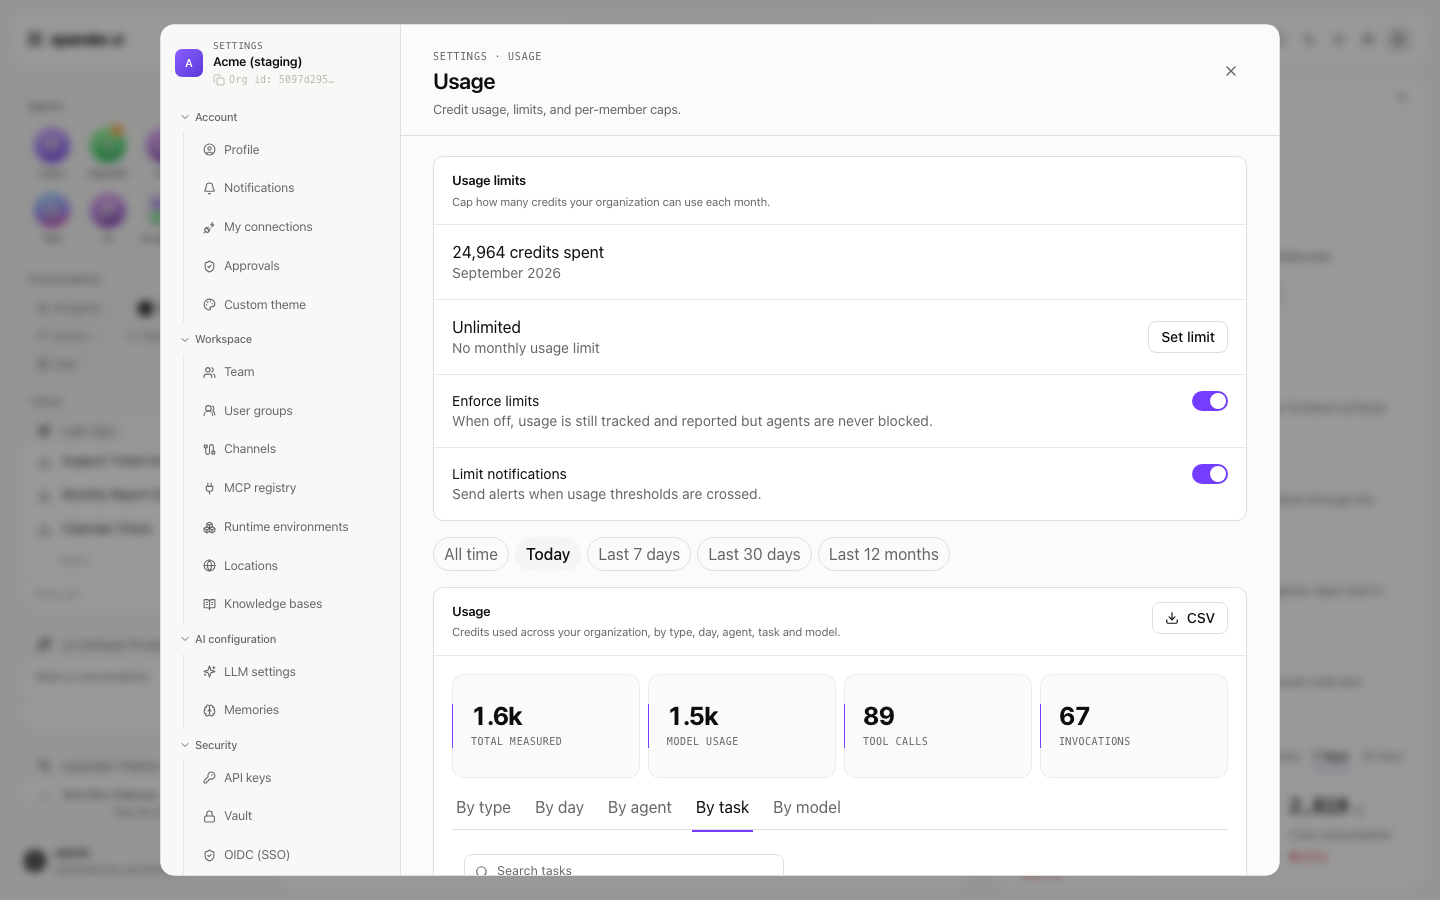The height and width of the screenshot is (900, 1440).
Task: Click the Set limit button
Action: [x=1188, y=337]
